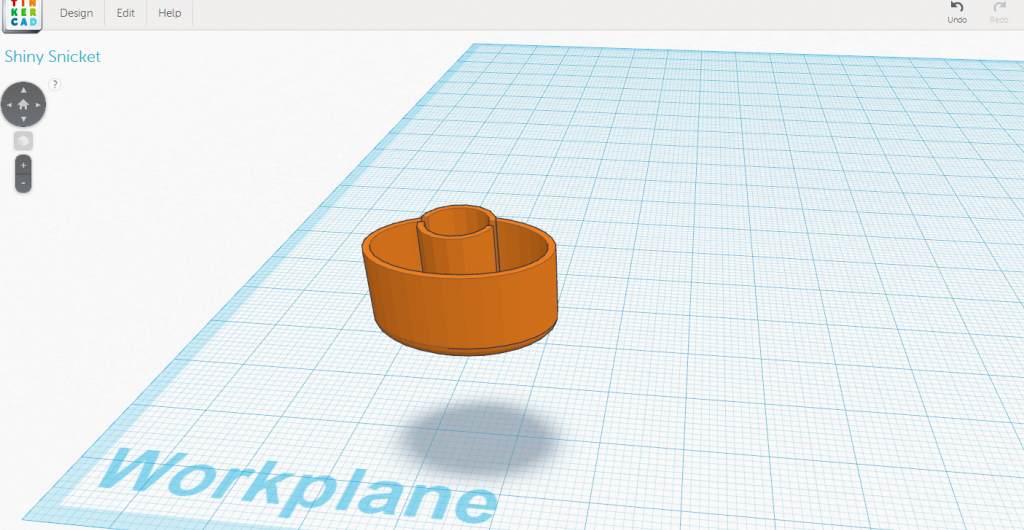Orbit view down arrow

click(24, 119)
